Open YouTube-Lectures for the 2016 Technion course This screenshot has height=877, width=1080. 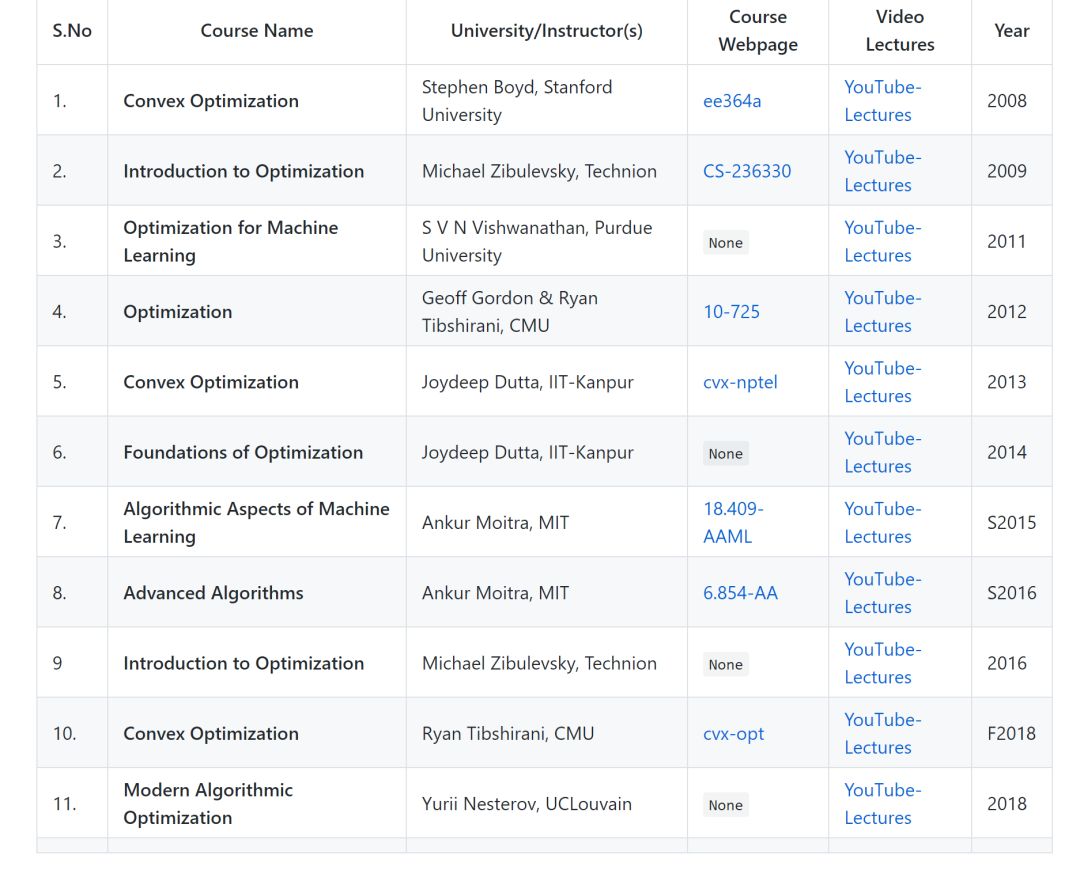pos(882,663)
